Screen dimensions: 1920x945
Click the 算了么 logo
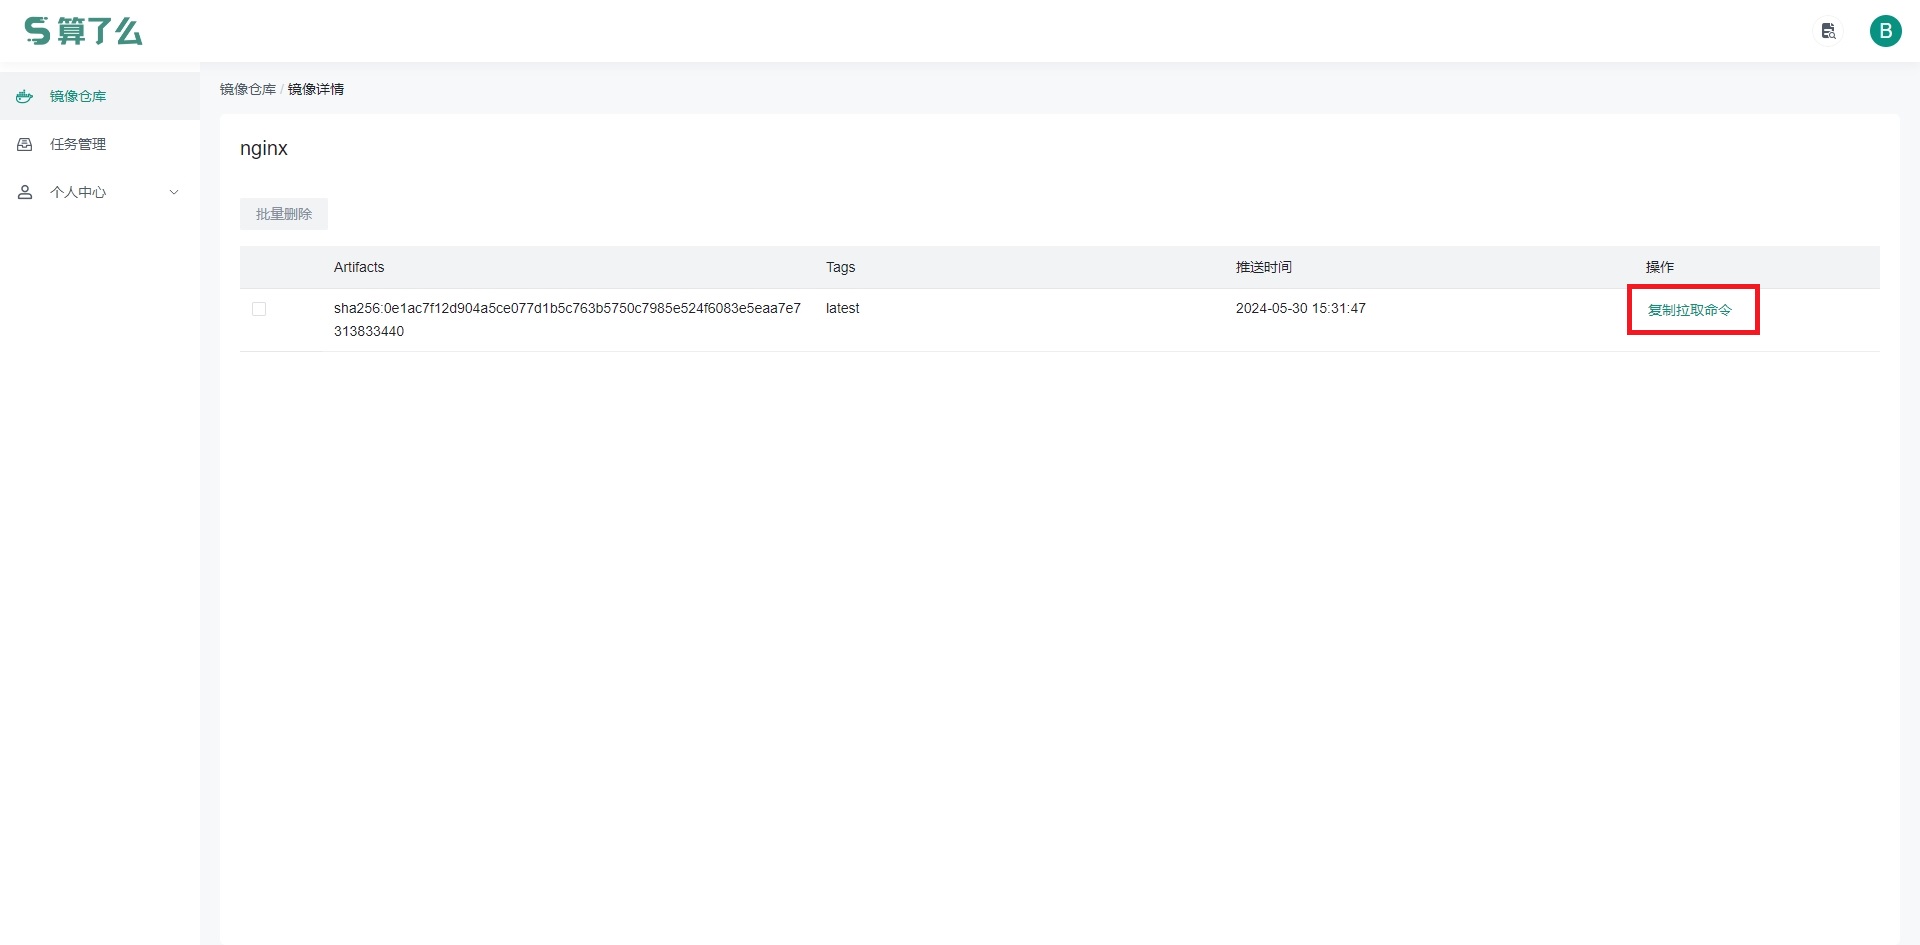[x=84, y=31]
